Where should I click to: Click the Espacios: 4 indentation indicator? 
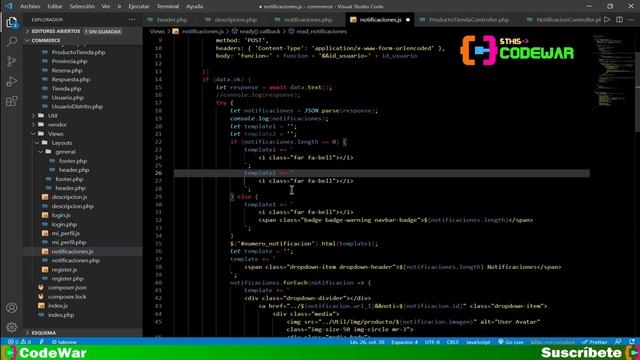pyautogui.click(x=404, y=342)
